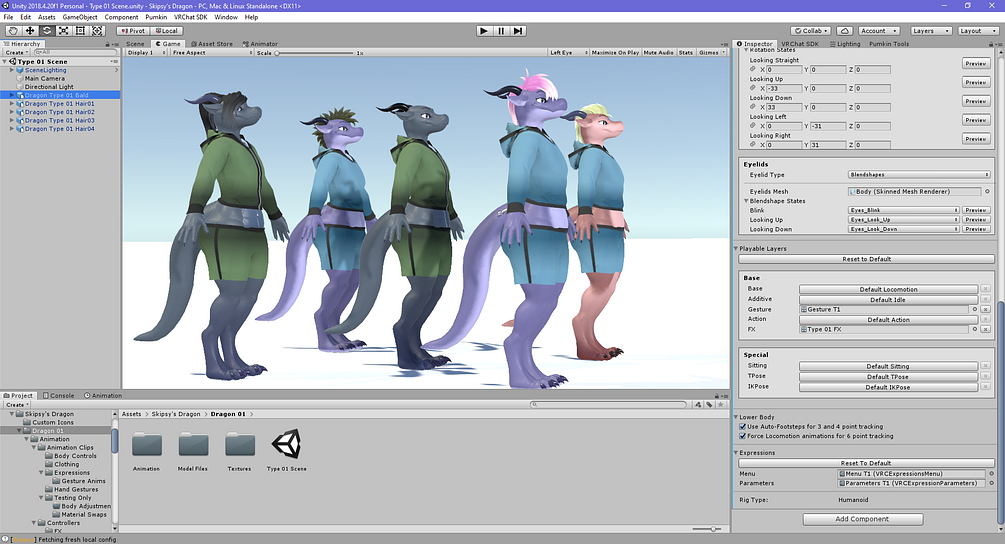Switch to the Console tab

[58, 396]
